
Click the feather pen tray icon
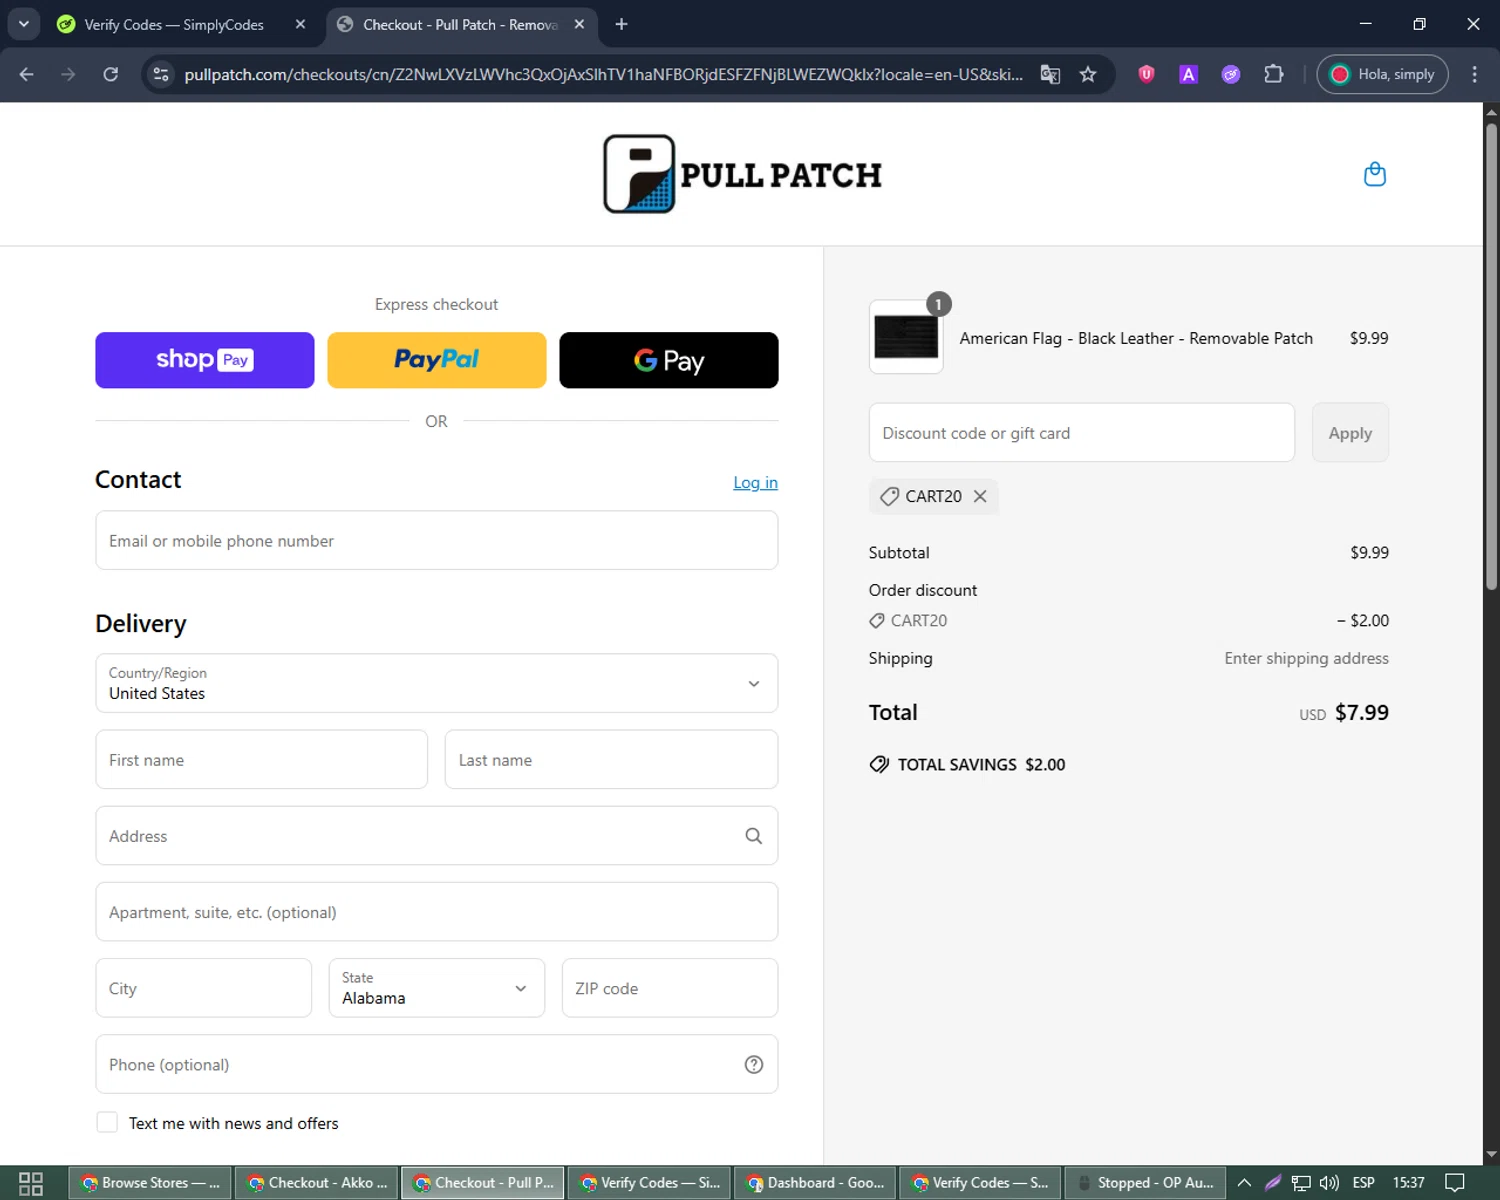click(1273, 1183)
